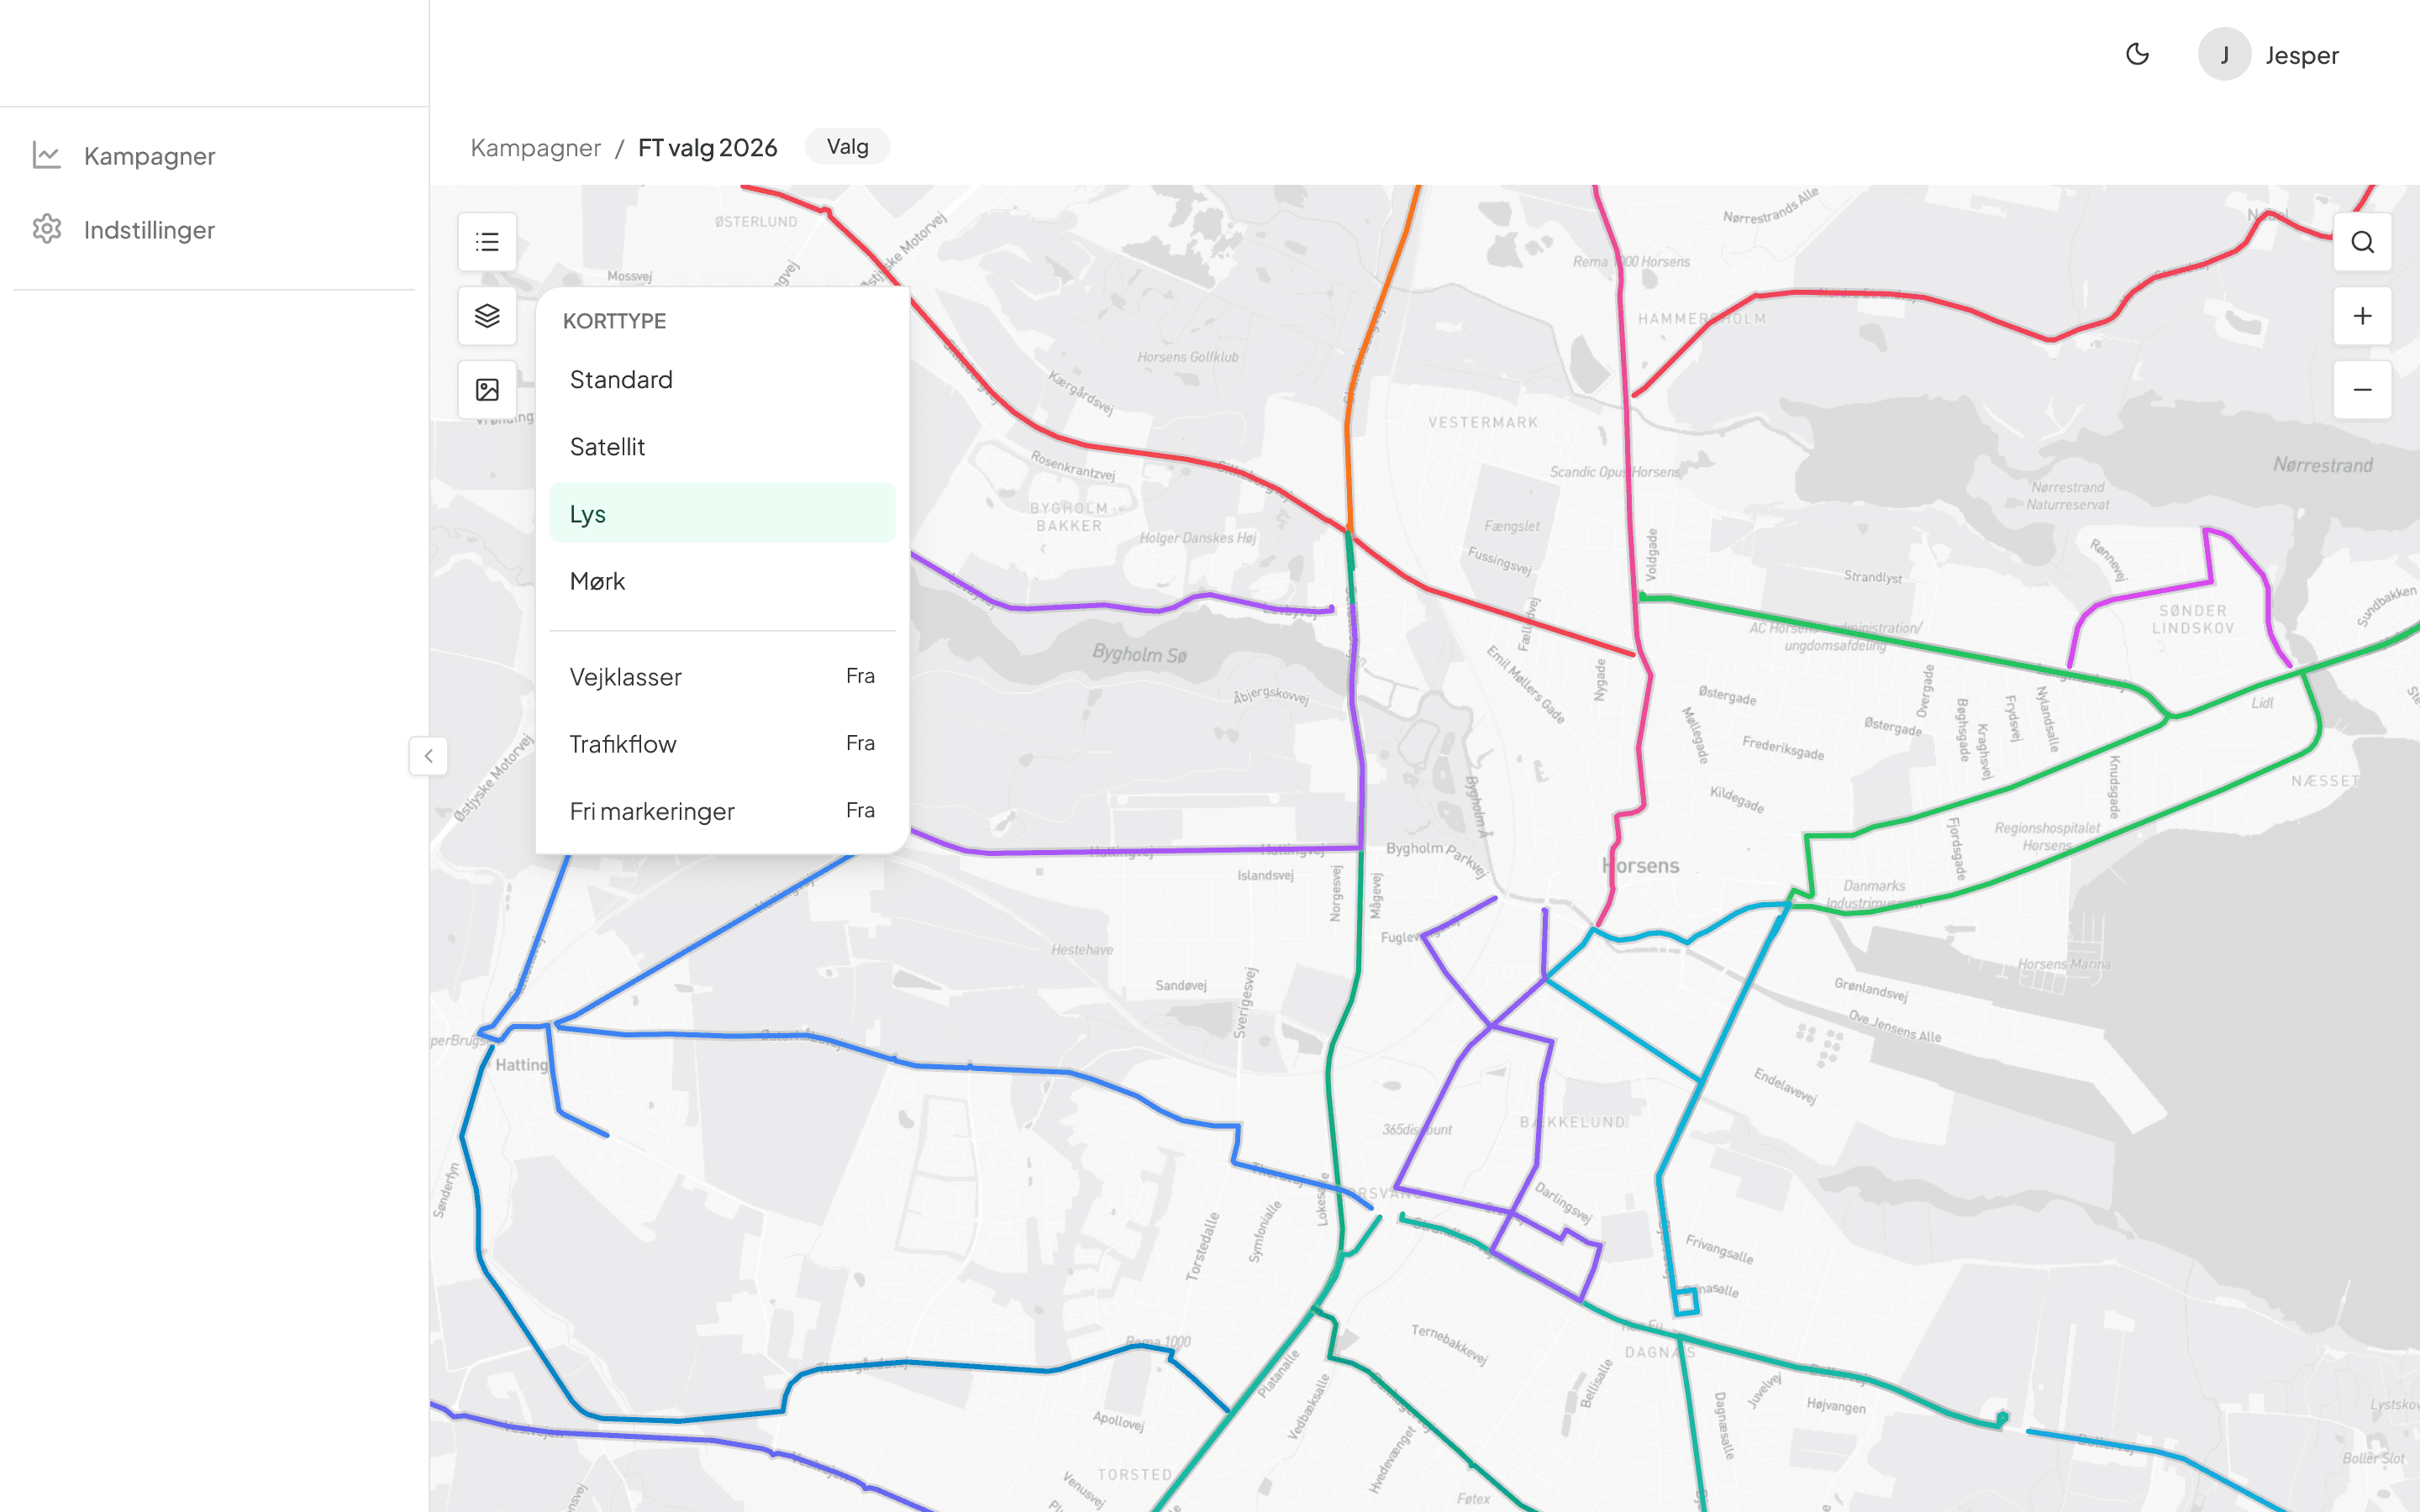Open Jesper user account menu
This screenshot has width=2420, height=1512.
point(2270,54)
